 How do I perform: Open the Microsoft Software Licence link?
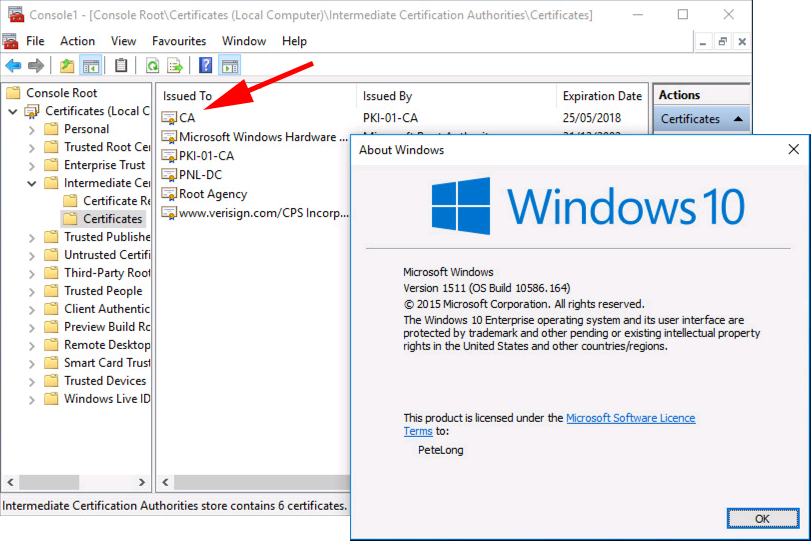coord(630,418)
